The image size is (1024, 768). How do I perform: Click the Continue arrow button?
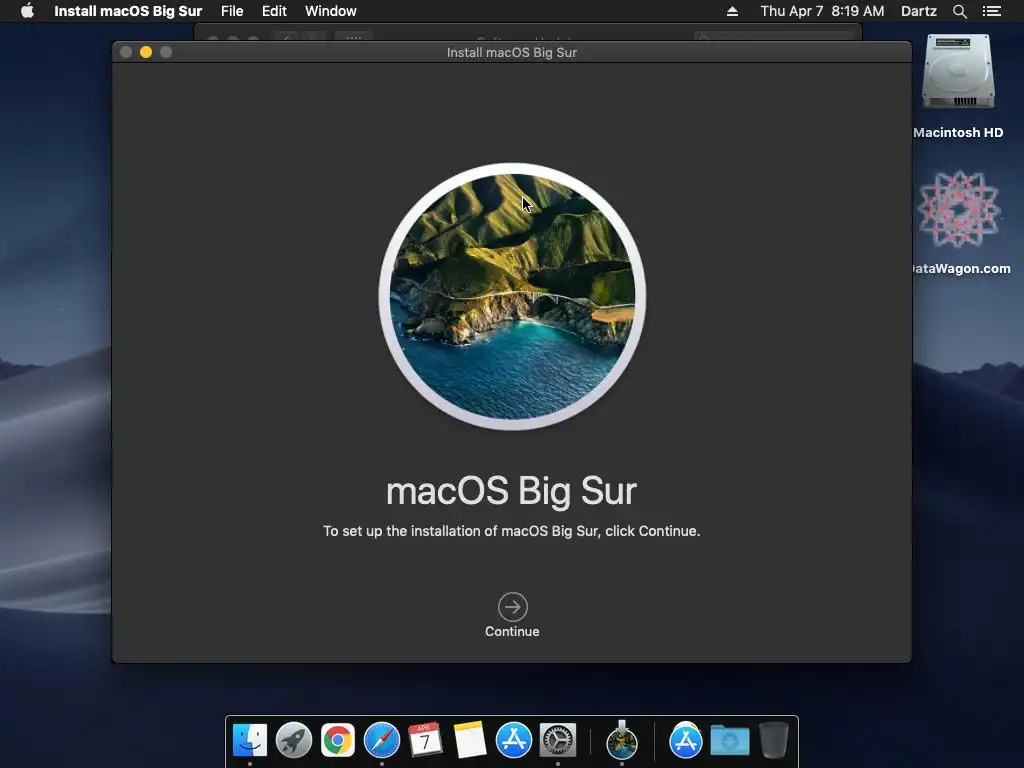click(x=513, y=607)
